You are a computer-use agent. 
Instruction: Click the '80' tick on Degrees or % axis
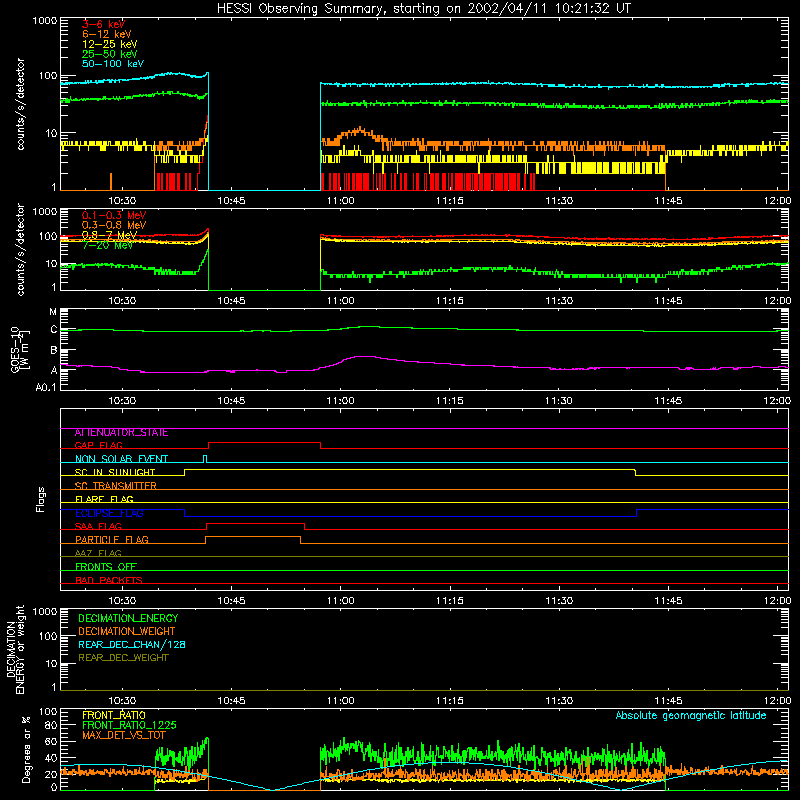click(x=51, y=725)
